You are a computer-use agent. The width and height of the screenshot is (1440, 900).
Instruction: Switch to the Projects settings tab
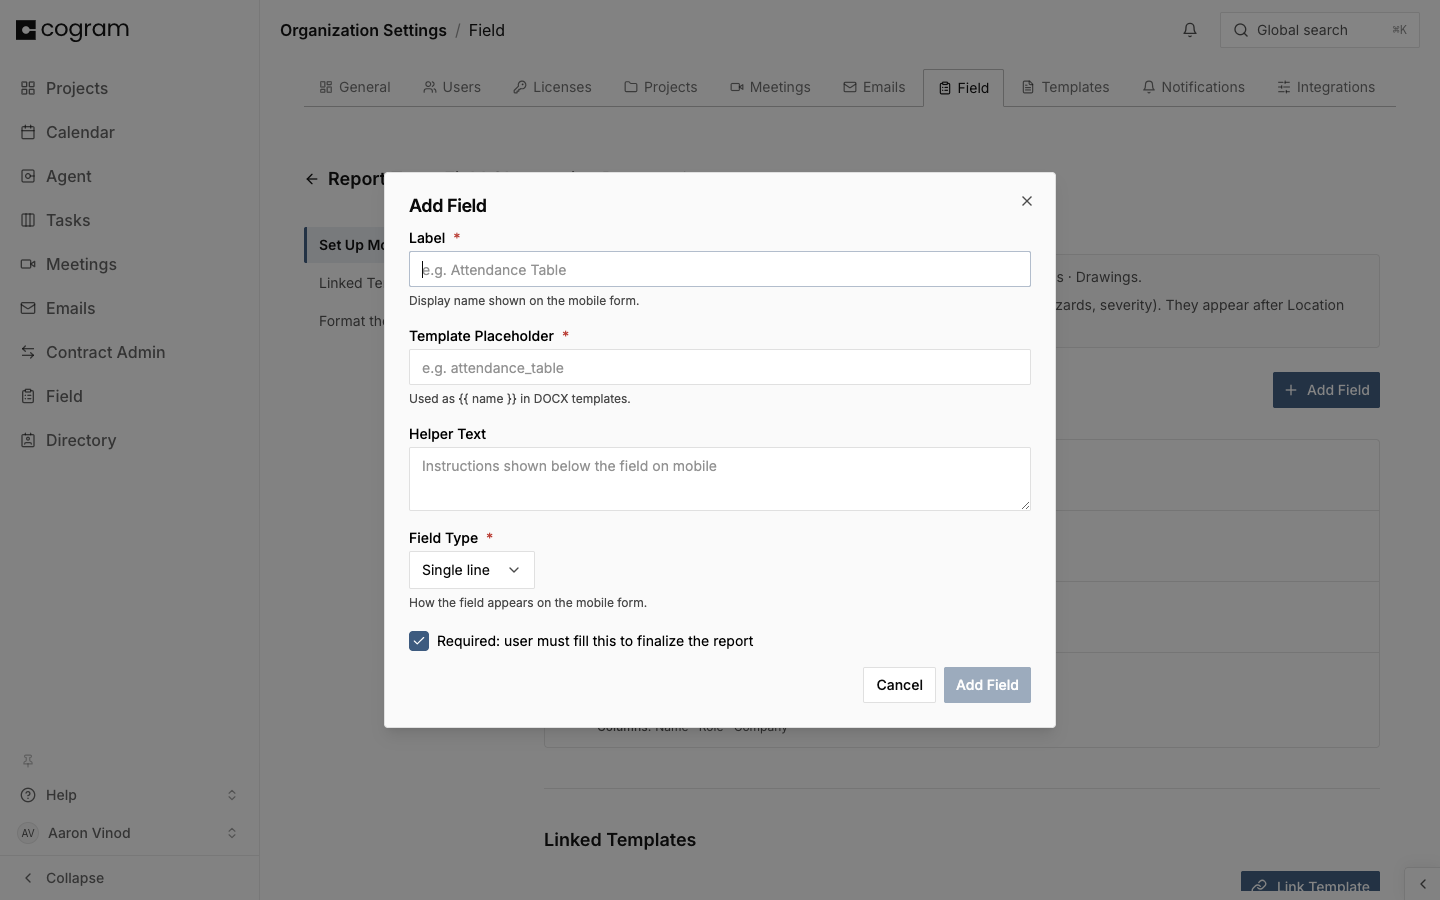[x=661, y=87]
